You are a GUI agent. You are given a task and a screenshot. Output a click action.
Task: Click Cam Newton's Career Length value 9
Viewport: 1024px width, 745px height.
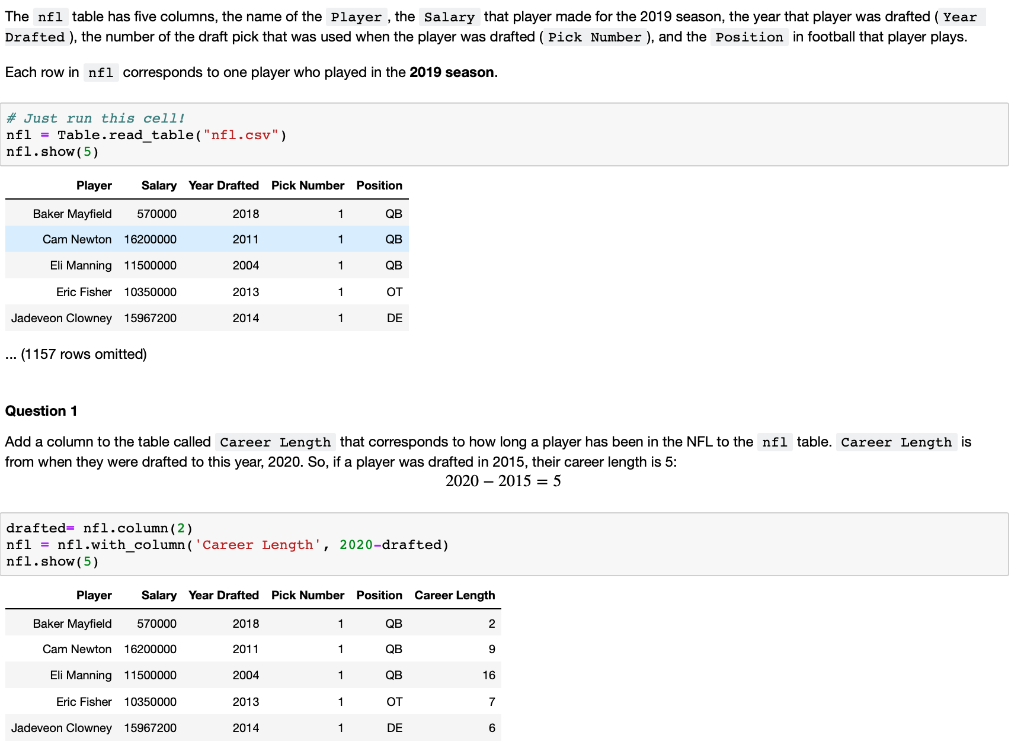pos(492,649)
